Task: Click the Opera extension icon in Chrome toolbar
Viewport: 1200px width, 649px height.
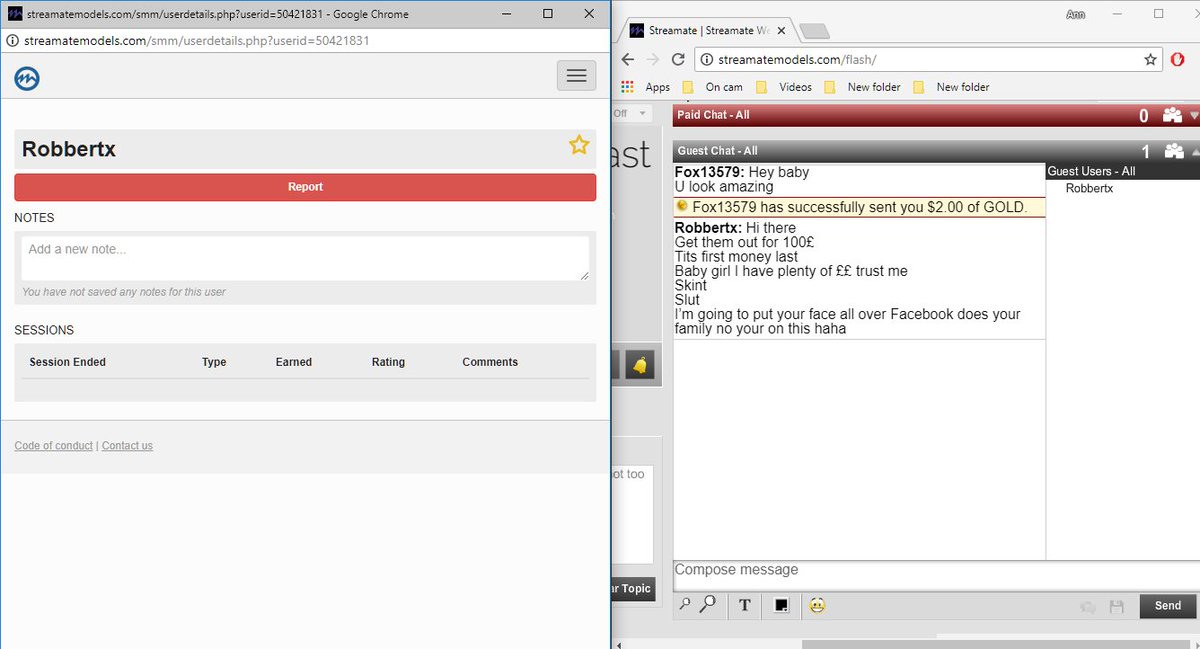Action: pyautogui.click(x=1178, y=59)
